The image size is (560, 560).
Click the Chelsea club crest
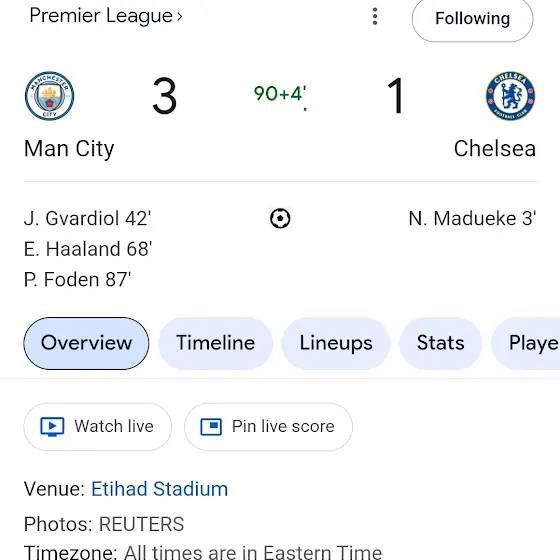pyautogui.click(x=510, y=96)
